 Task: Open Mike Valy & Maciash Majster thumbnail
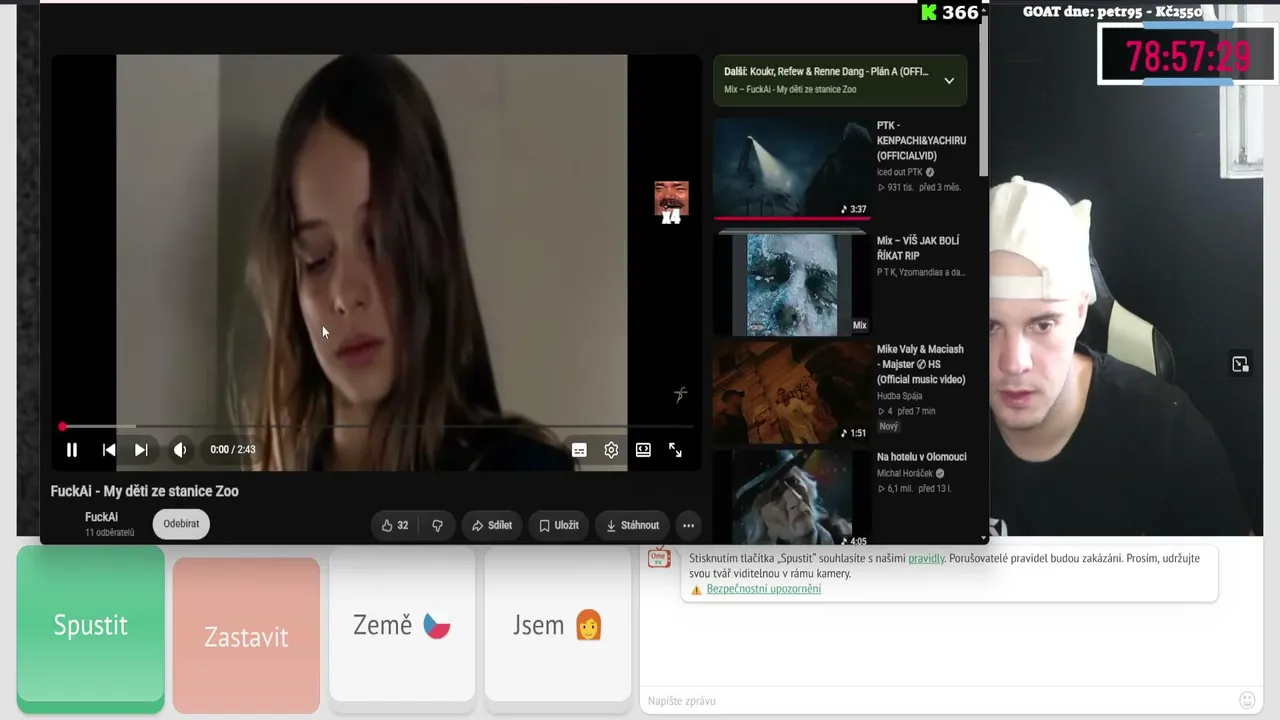click(x=792, y=392)
